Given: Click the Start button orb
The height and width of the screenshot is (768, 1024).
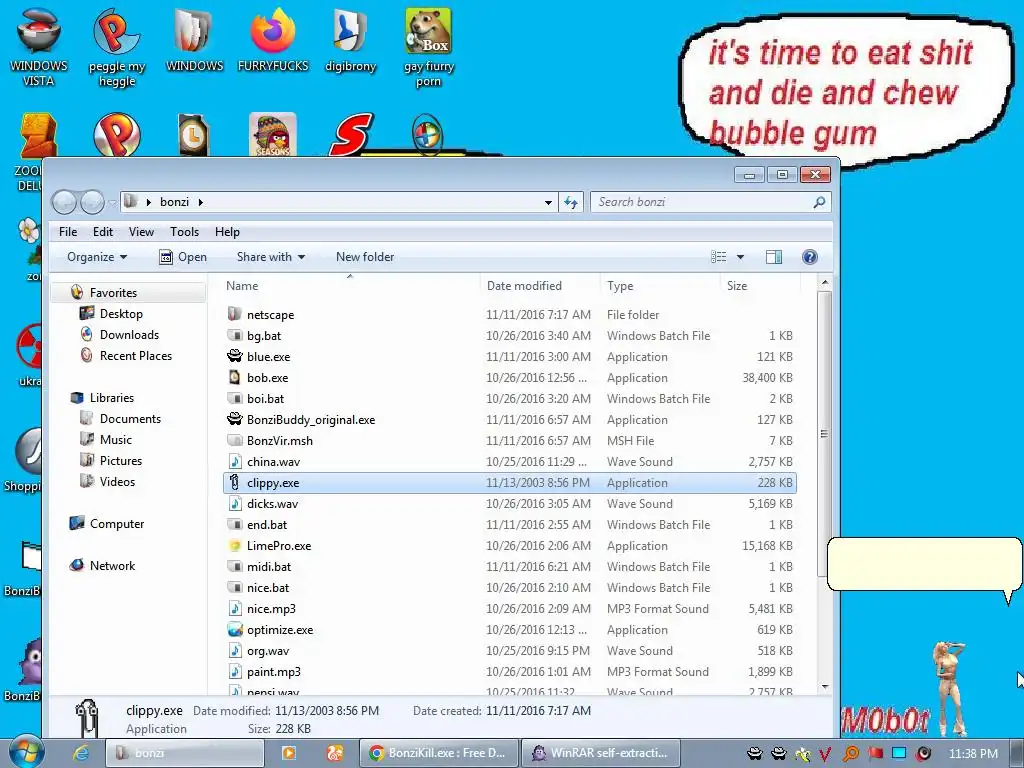Looking at the screenshot, I should pyautogui.click(x=26, y=752).
